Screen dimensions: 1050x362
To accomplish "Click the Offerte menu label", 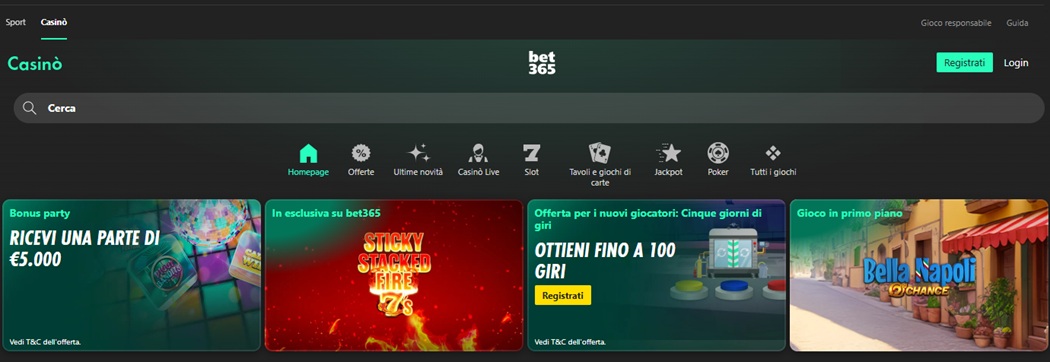I will coord(361,172).
